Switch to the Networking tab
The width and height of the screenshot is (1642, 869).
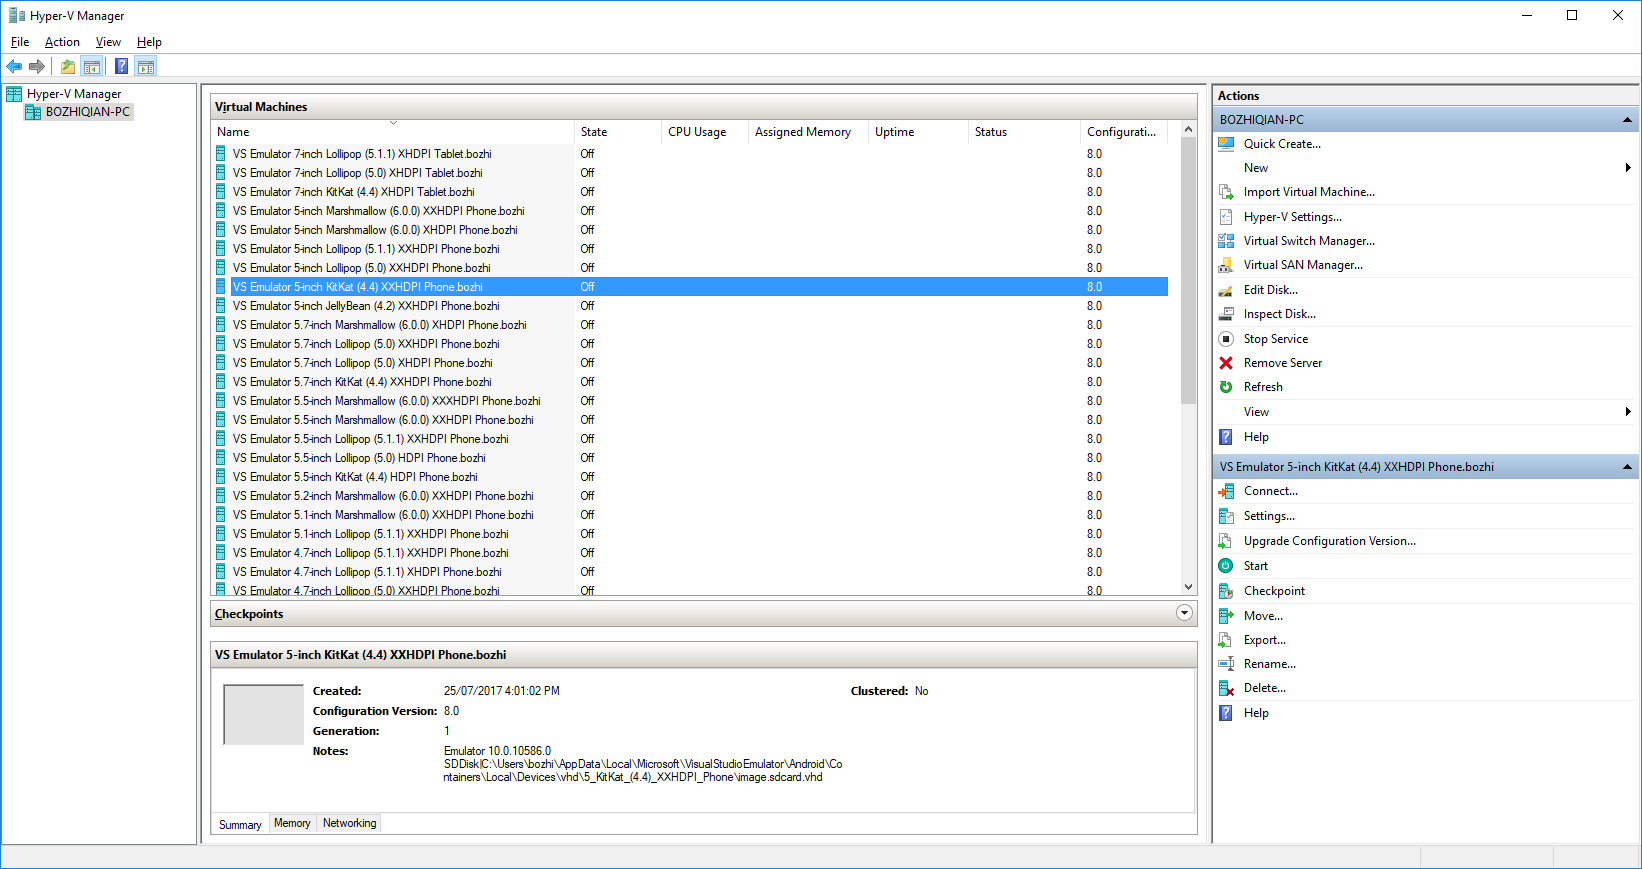350,823
